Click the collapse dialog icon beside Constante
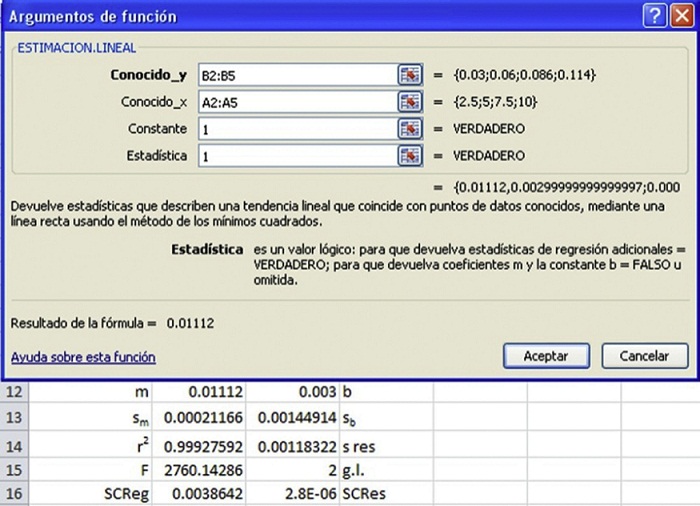 click(409, 129)
